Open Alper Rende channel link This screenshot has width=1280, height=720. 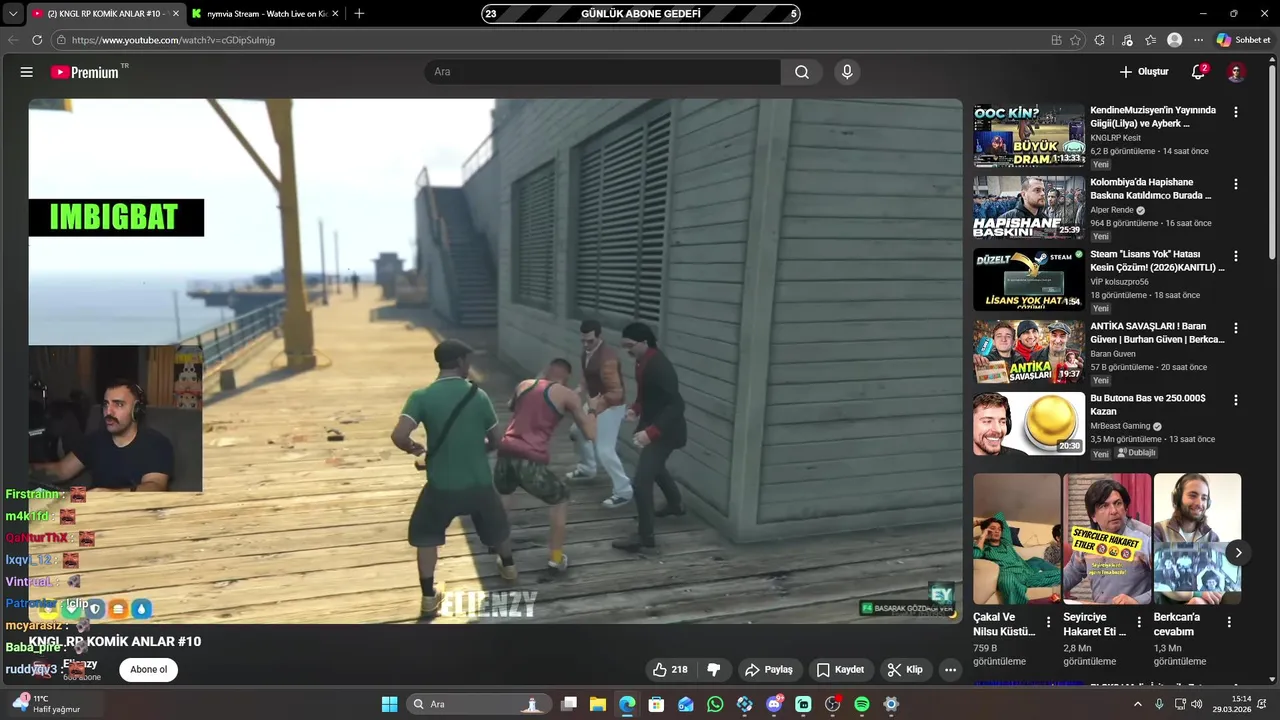[x=1112, y=210]
